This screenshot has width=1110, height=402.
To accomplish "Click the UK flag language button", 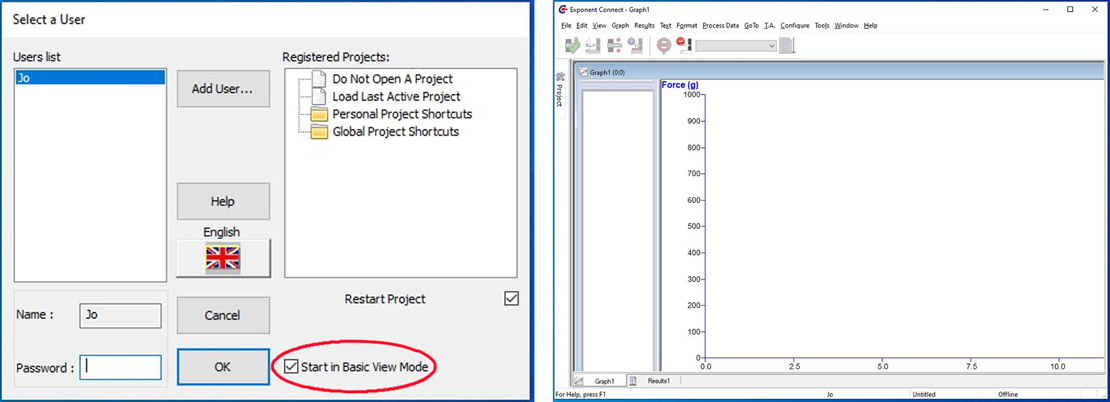I will pyautogui.click(x=223, y=259).
